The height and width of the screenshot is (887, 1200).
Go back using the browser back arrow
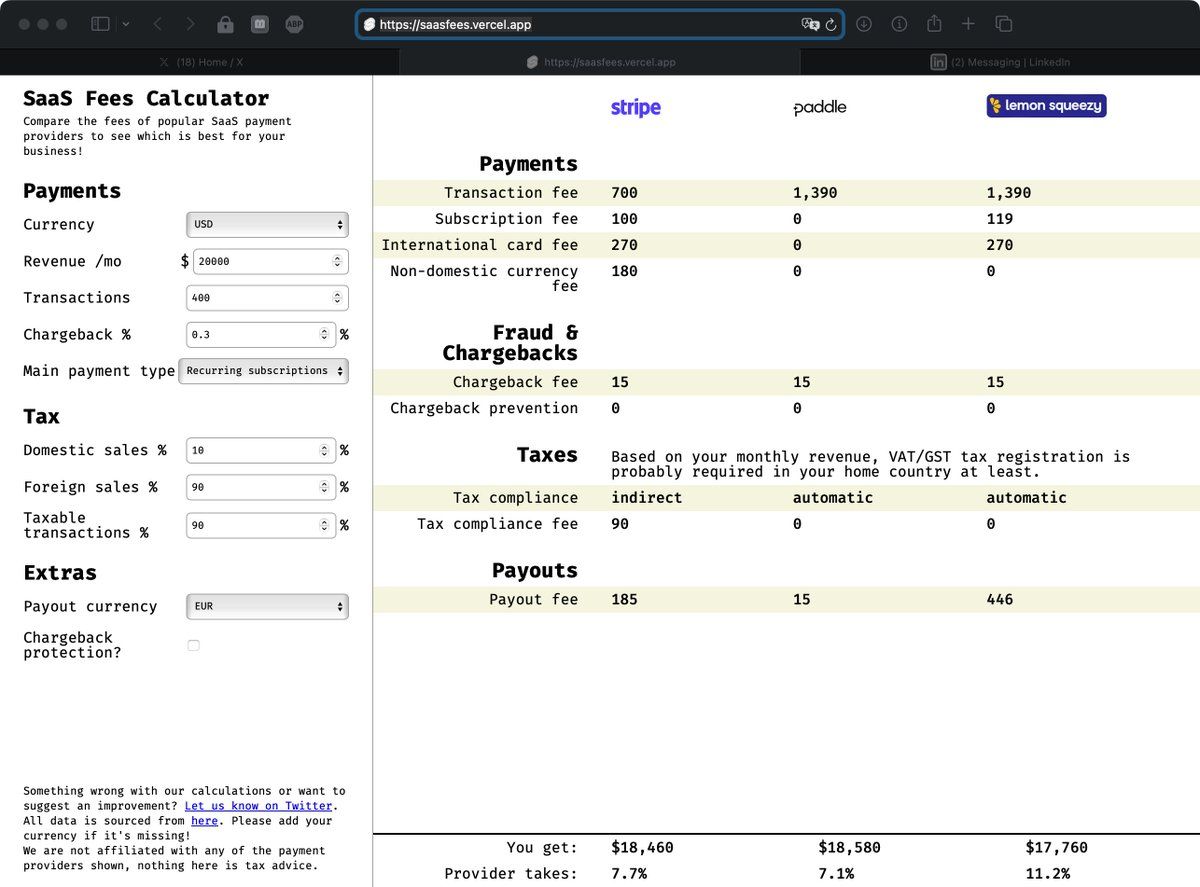click(x=158, y=24)
